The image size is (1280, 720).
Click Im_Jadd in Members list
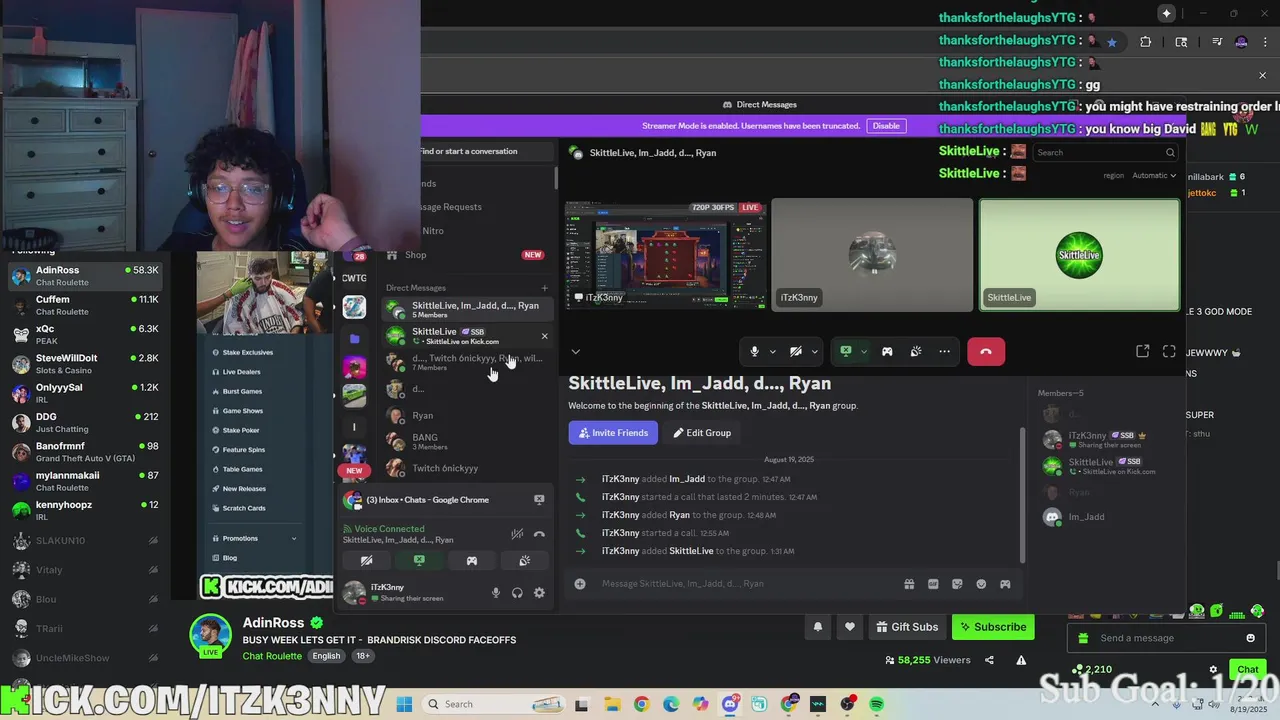pos(1086,517)
